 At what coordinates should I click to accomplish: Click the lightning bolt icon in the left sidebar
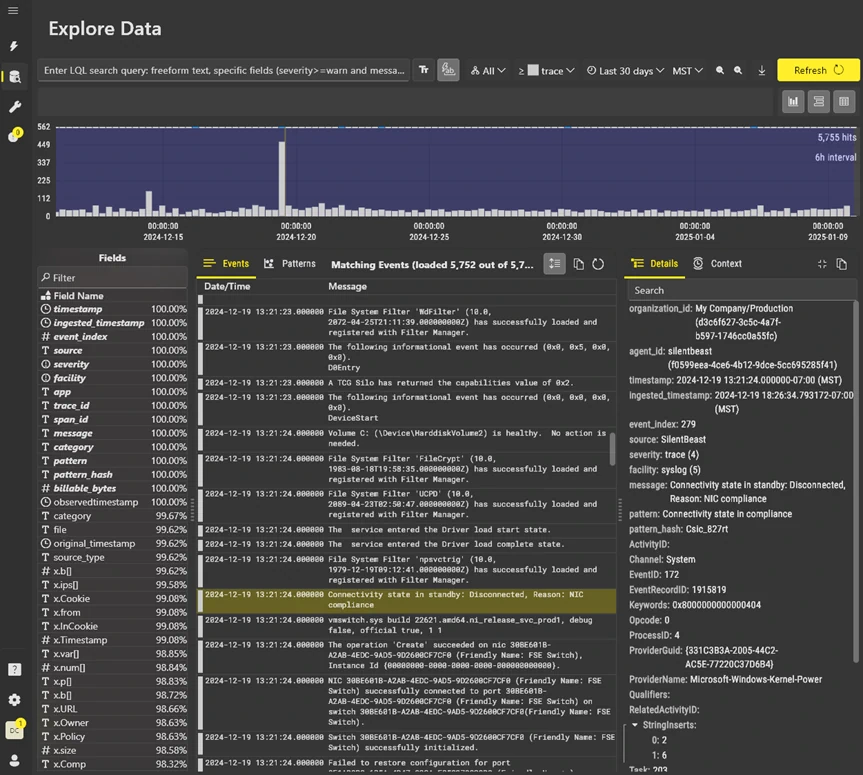pos(13,46)
